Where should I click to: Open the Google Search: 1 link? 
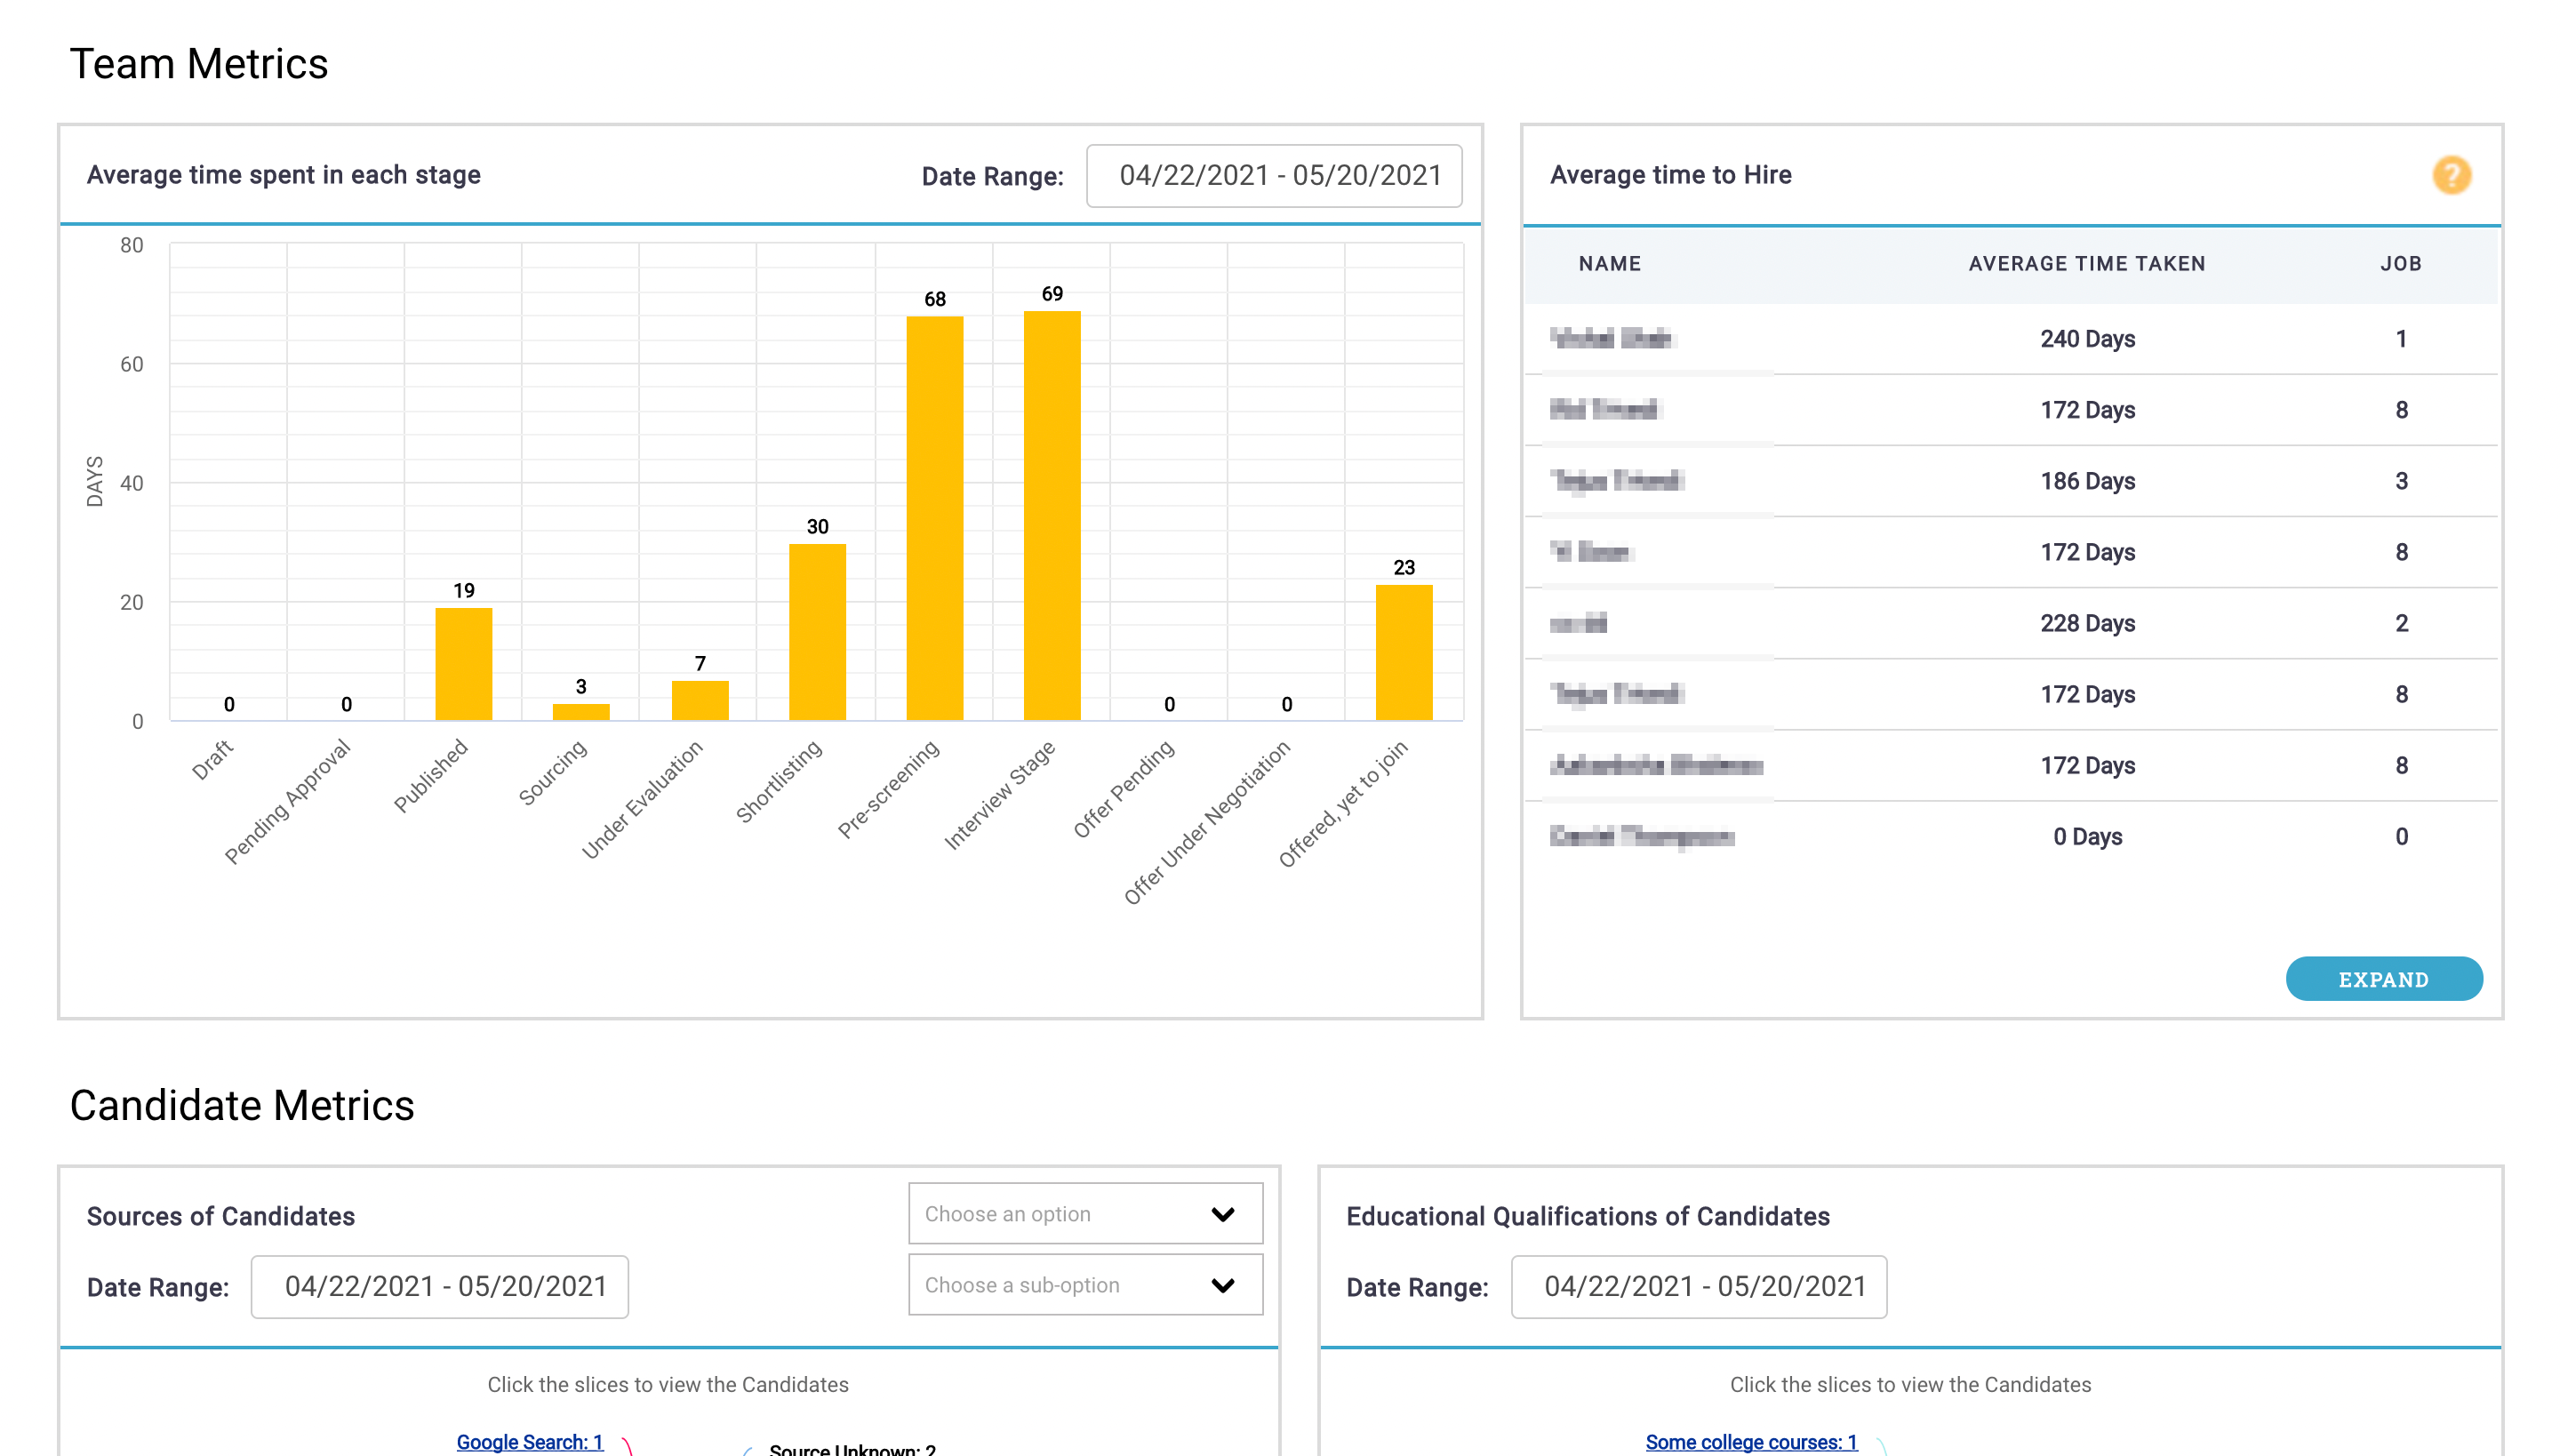pos(530,1441)
